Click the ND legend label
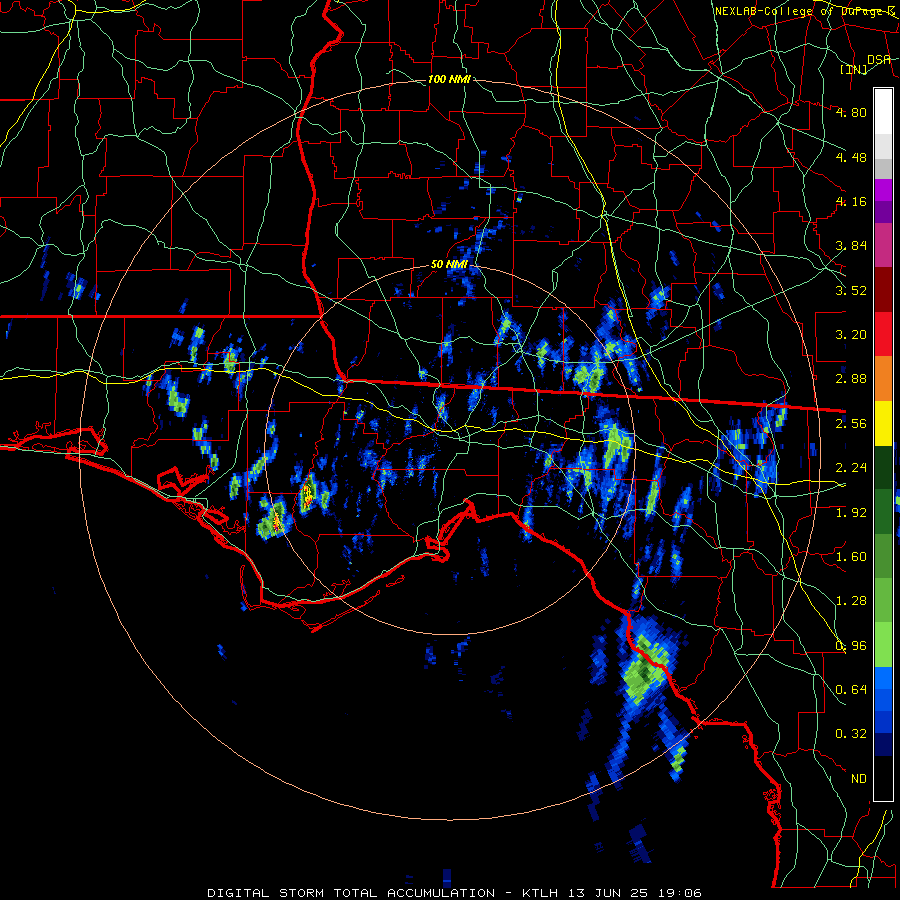This screenshot has width=900, height=900. coord(859,779)
